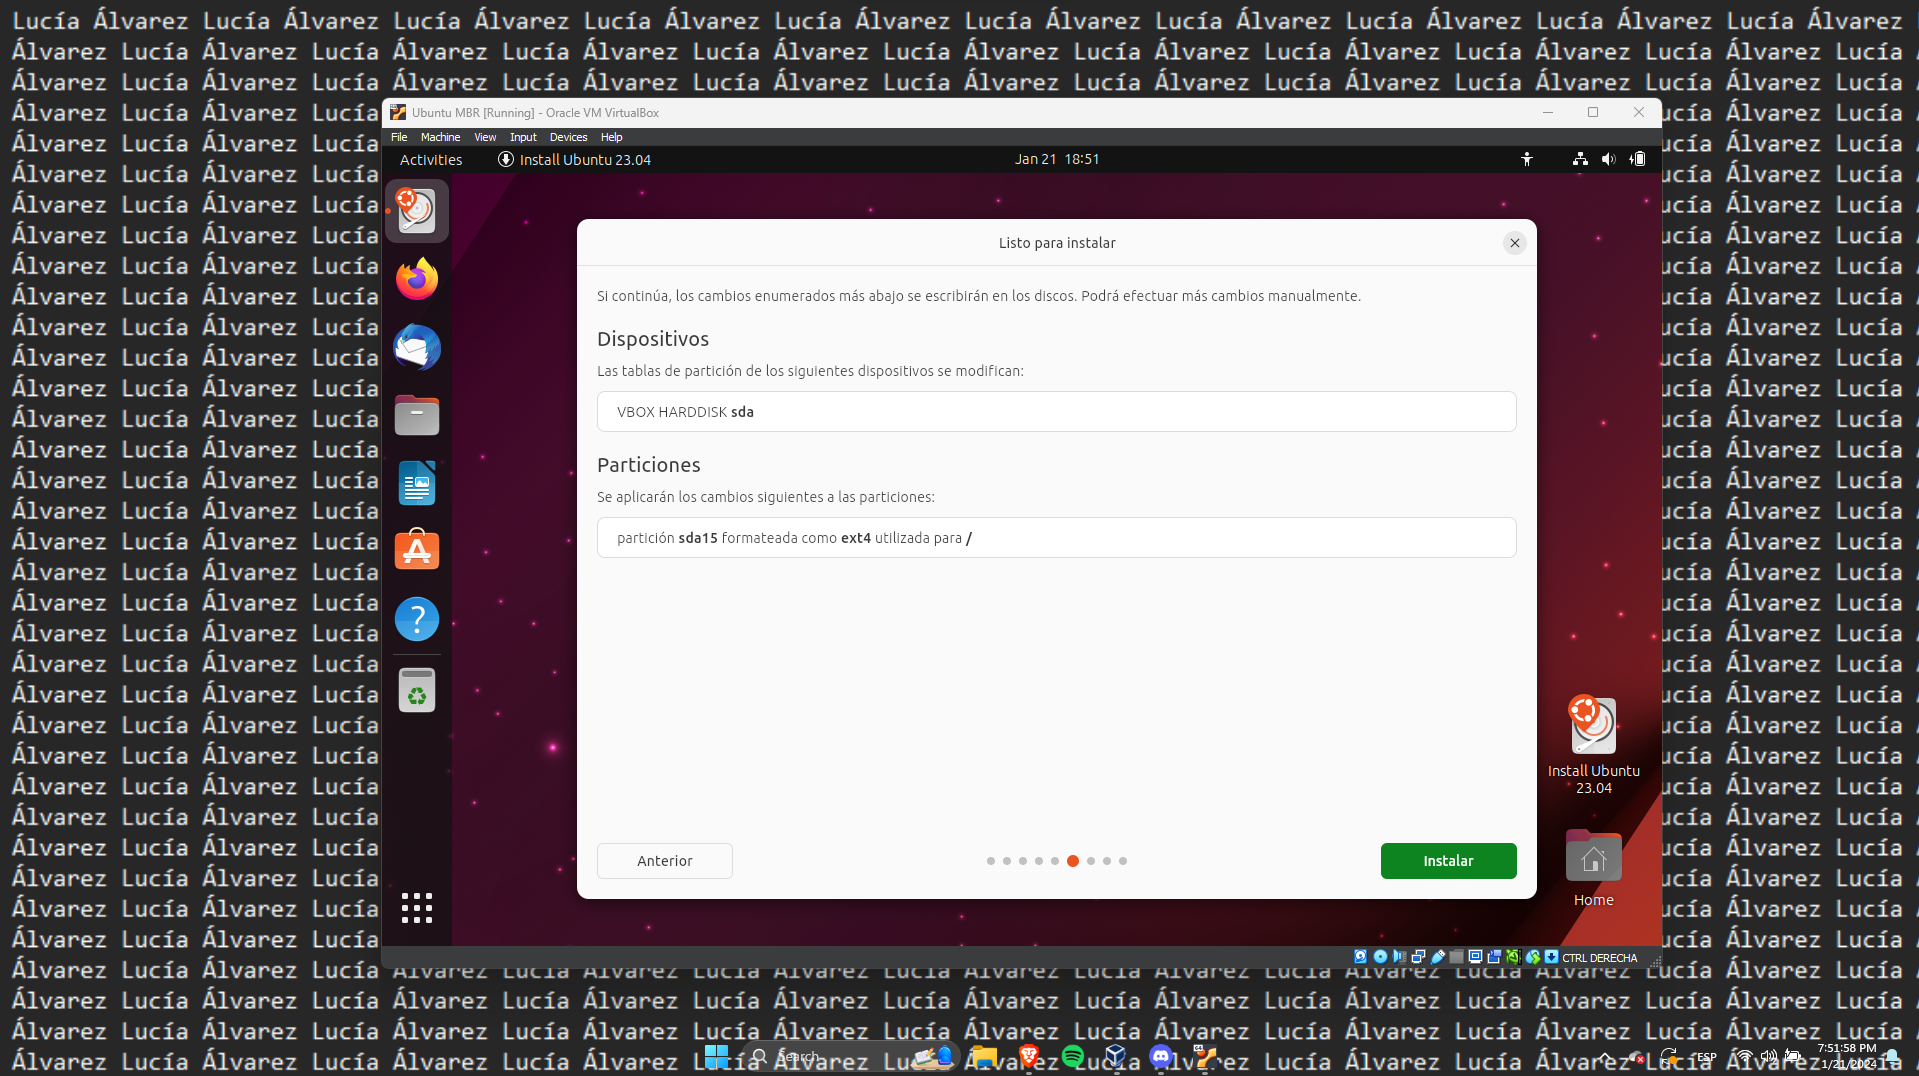Launch Thunderbird mail from the dock
Viewport: 1919px width, 1076px height.
click(417, 347)
